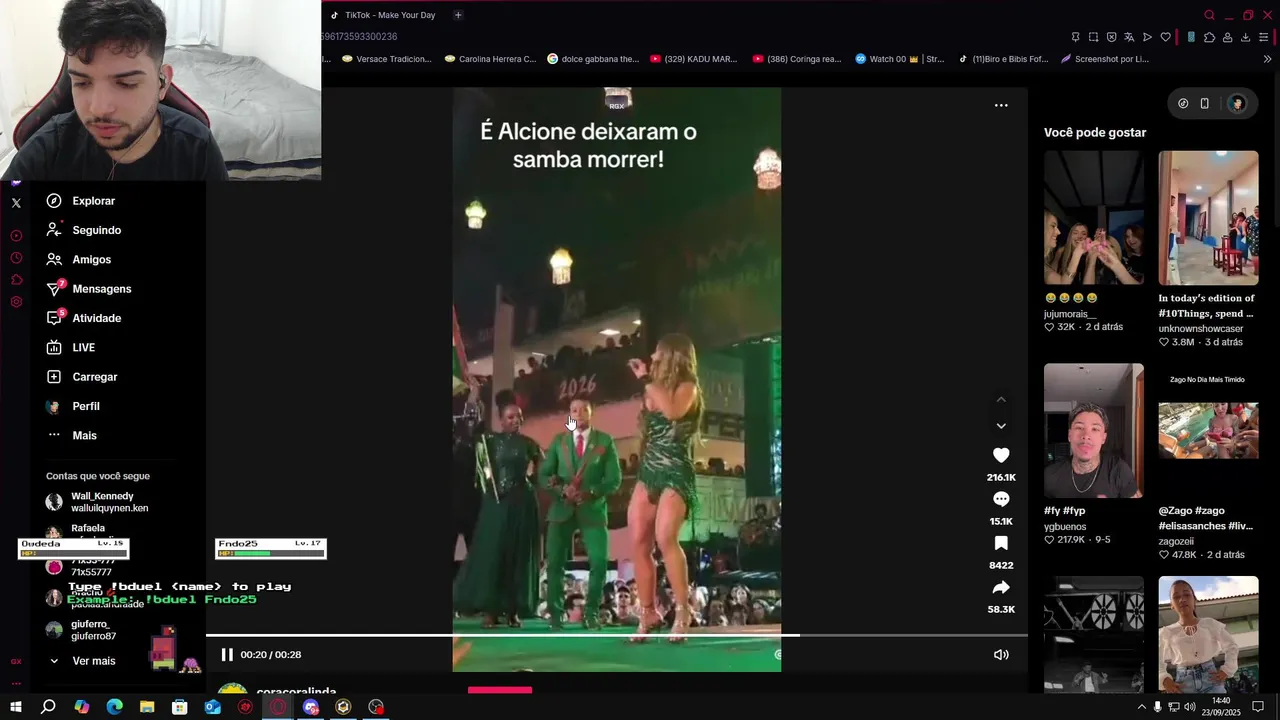Open the Windows Start menu
Image resolution: width=1280 pixels, height=720 pixels.
[15, 707]
